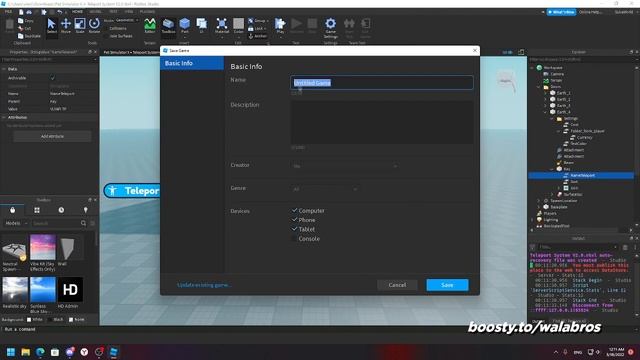Viewport: 640px width, 360px height.
Task: Select Basic Info dialog tab
Action: click(x=192, y=63)
